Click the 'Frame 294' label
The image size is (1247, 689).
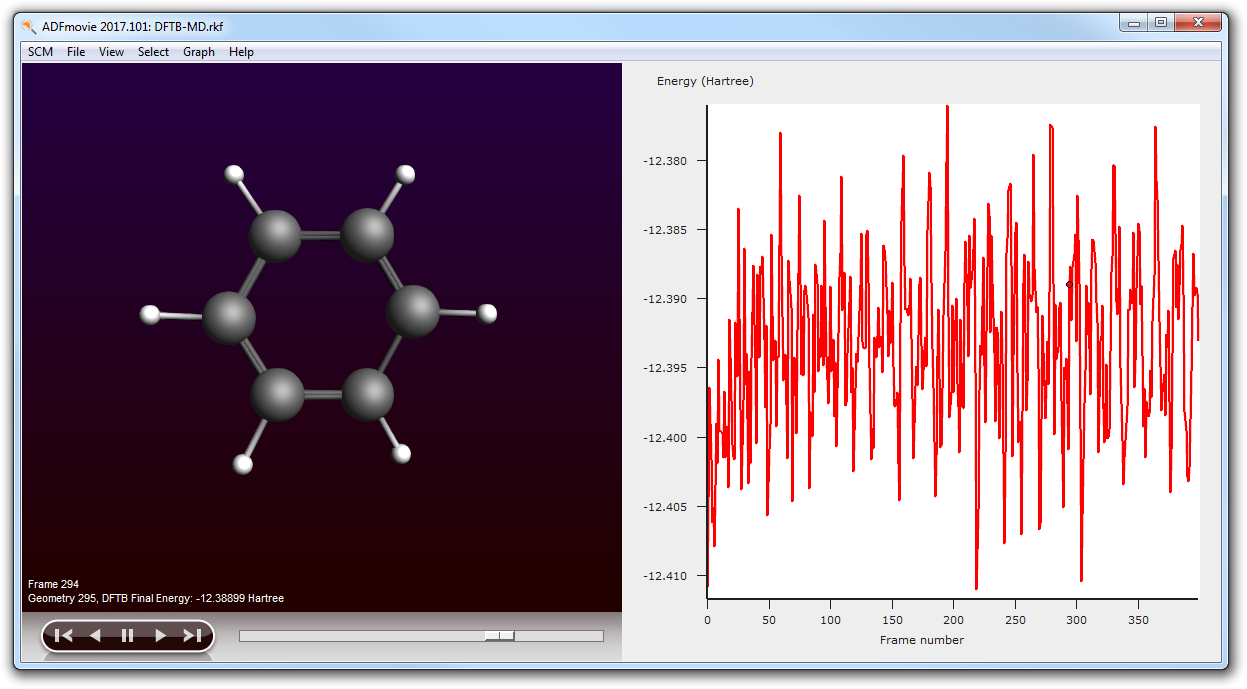point(53,584)
